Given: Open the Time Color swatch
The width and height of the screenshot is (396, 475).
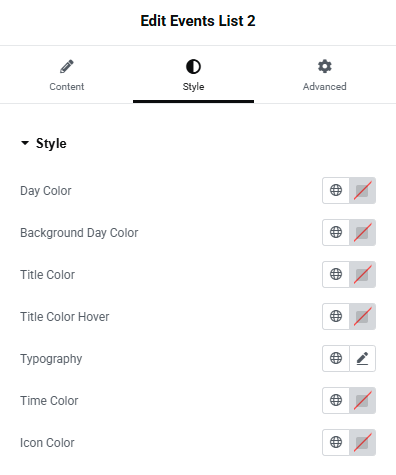Looking at the screenshot, I should coord(362,400).
